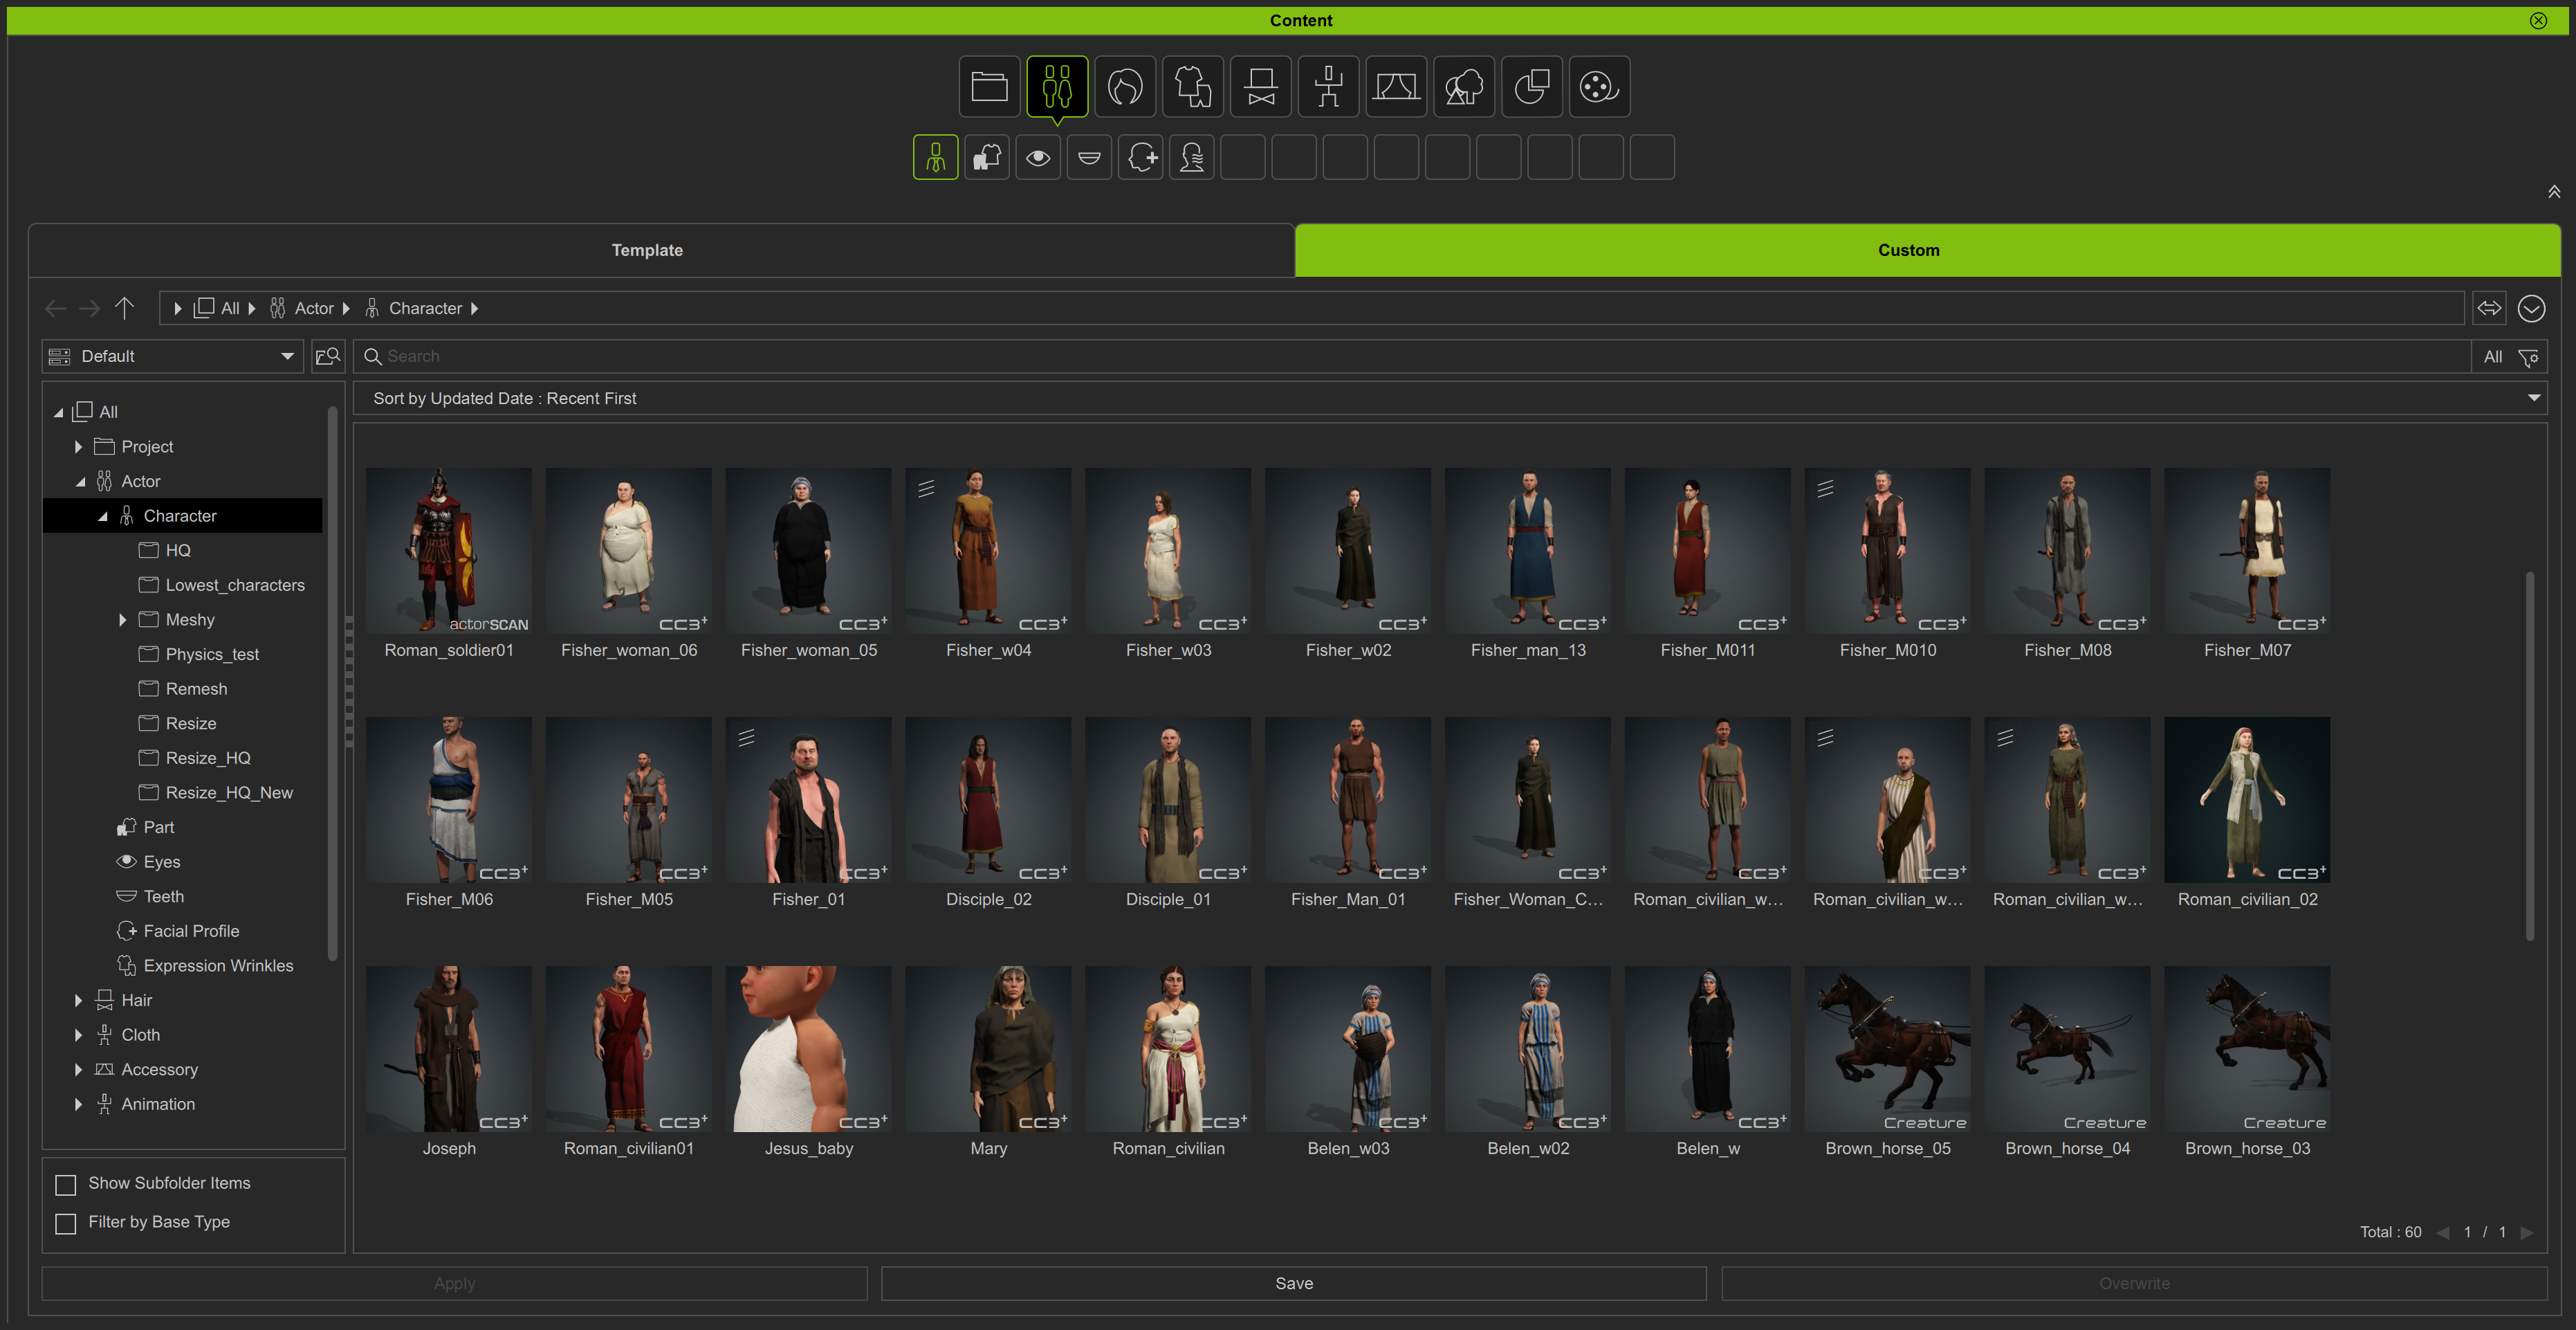2576x1330 pixels.
Task: Expand the Cloth tree node
Action: click(x=79, y=1035)
